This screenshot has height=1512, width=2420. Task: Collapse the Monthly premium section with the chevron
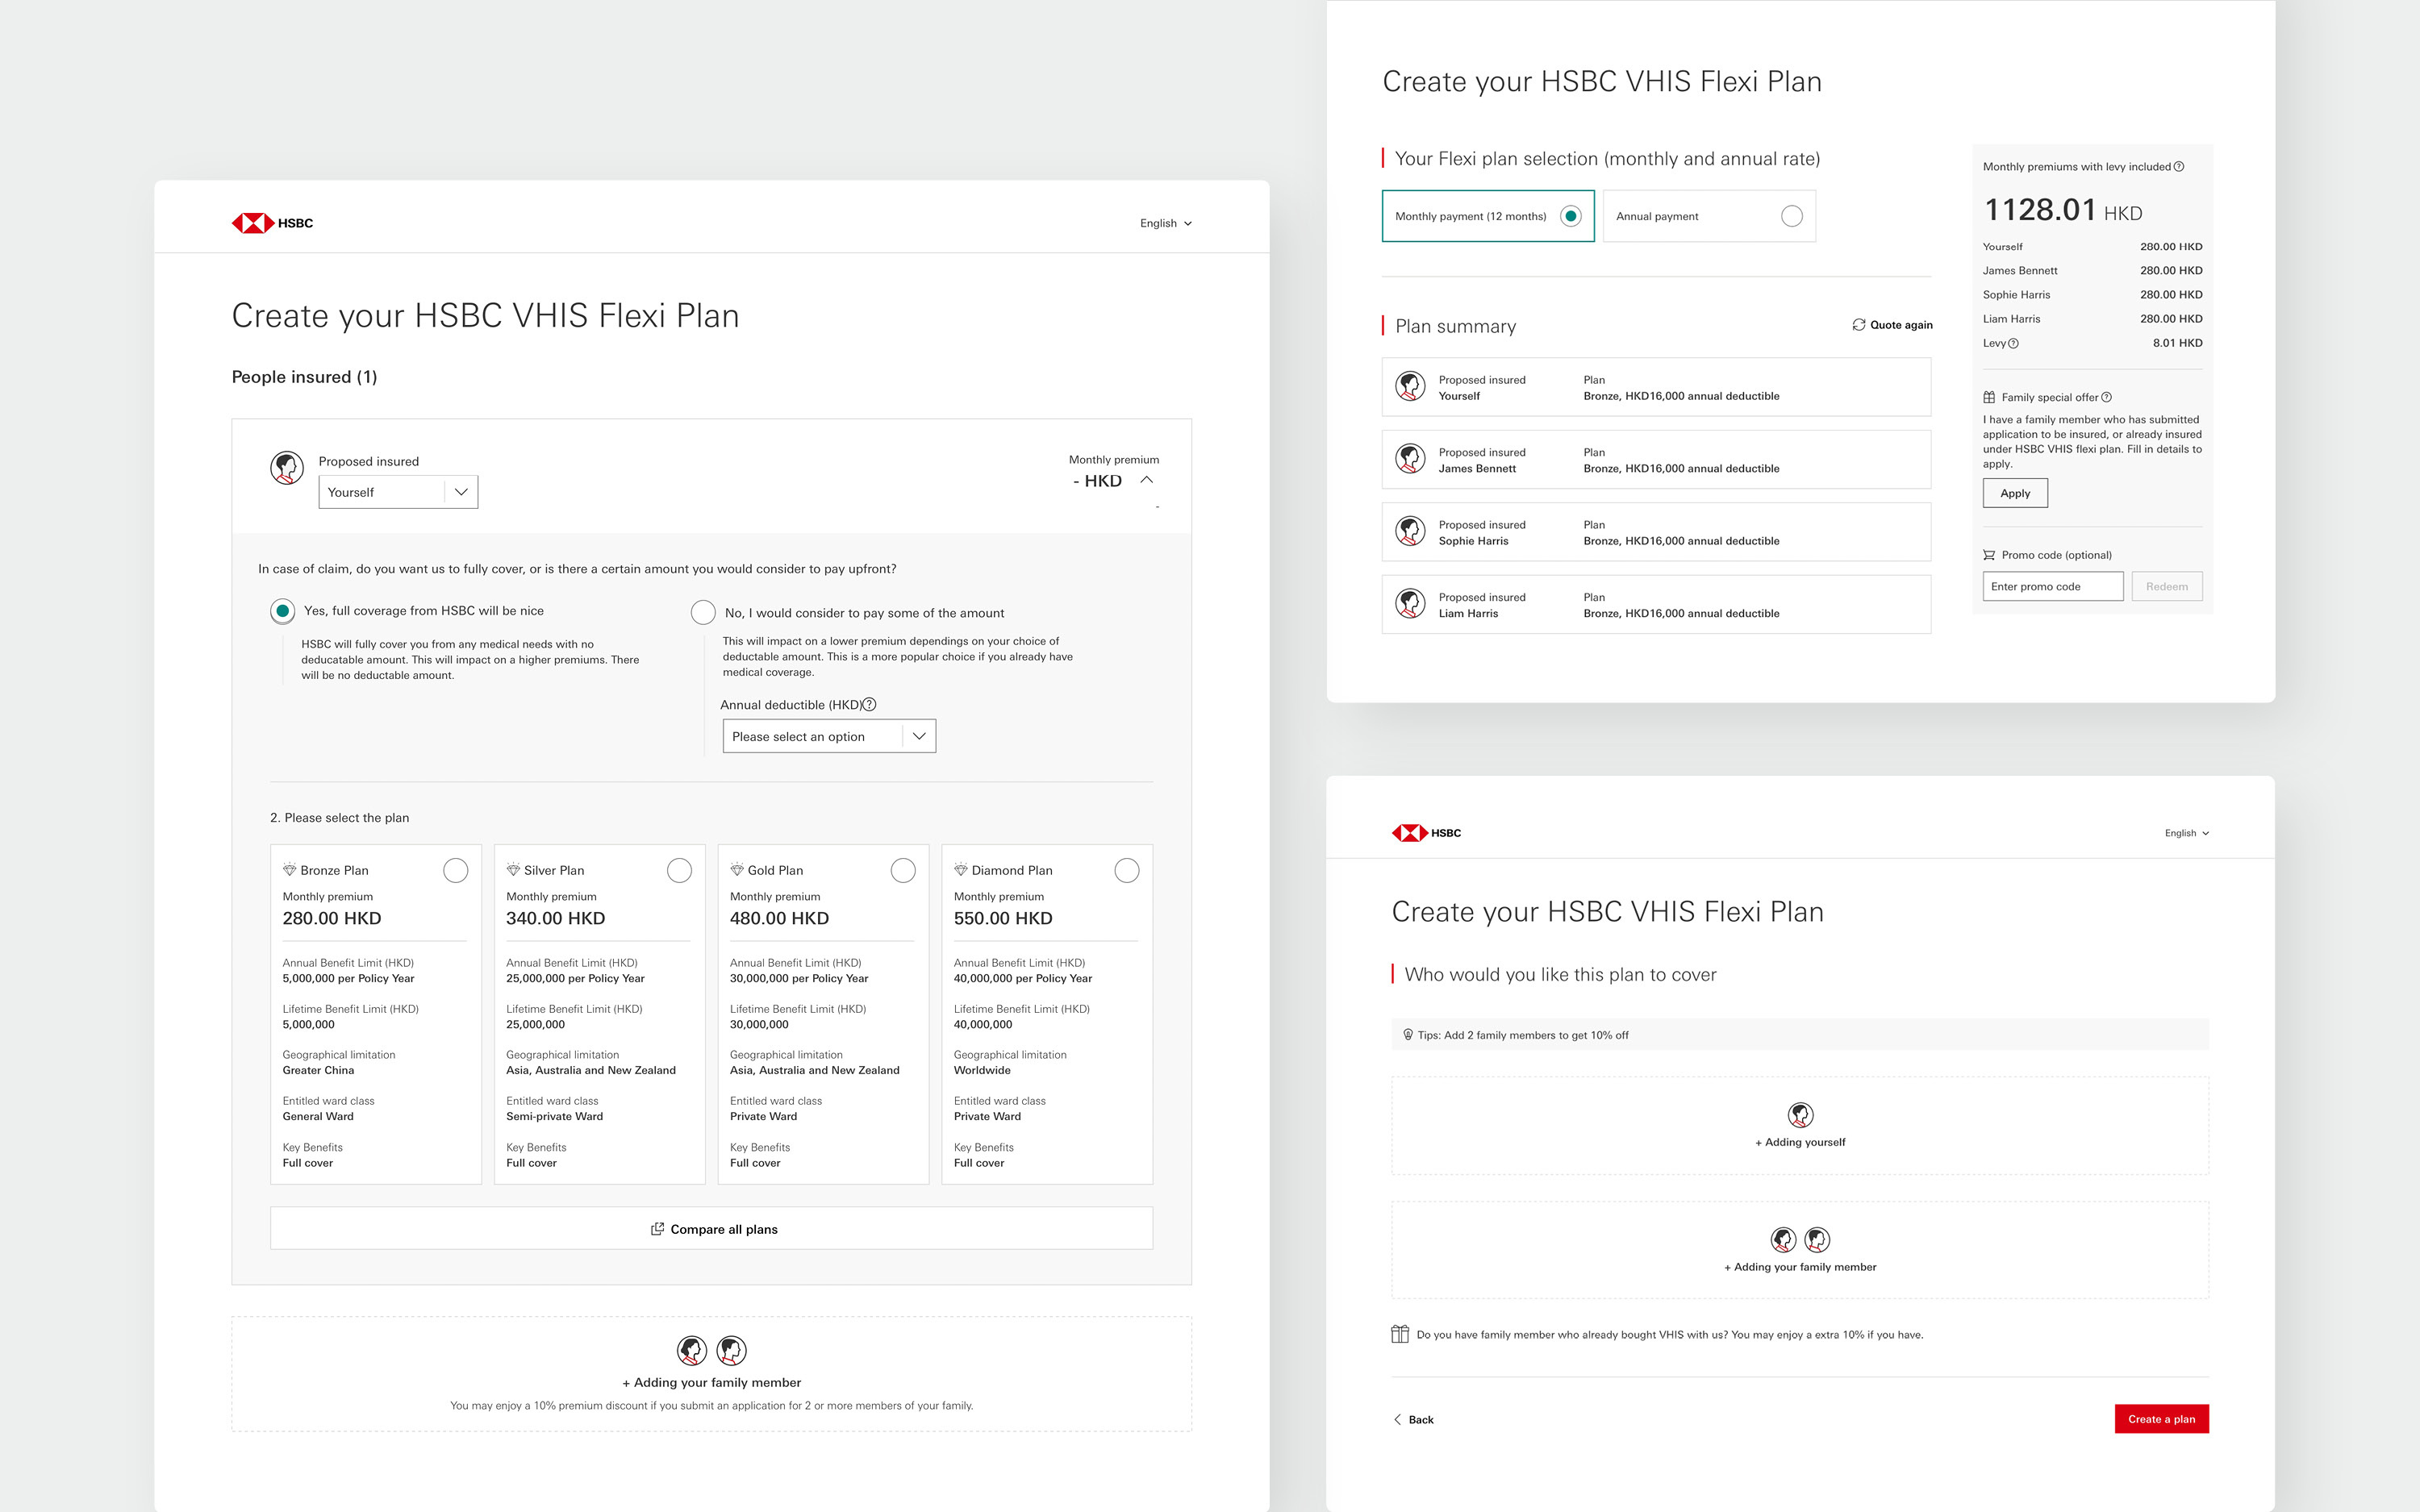1147,480
